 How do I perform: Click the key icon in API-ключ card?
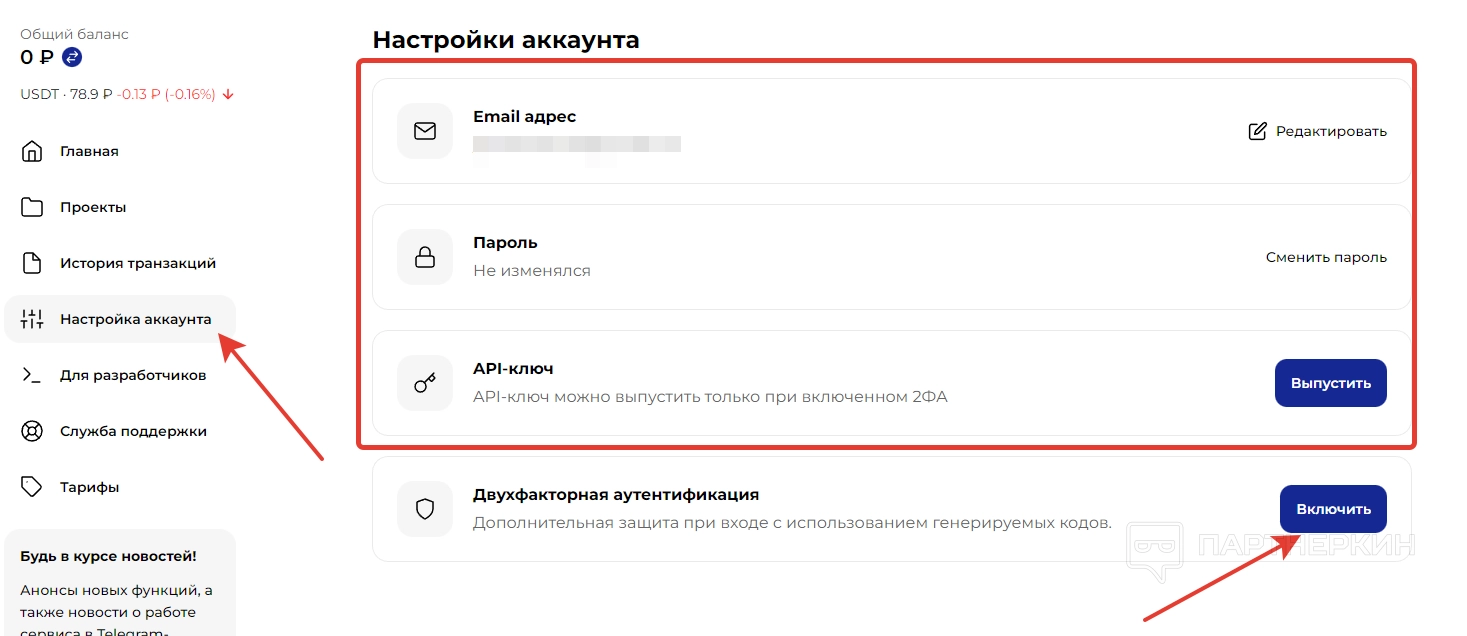pos(425,383)
